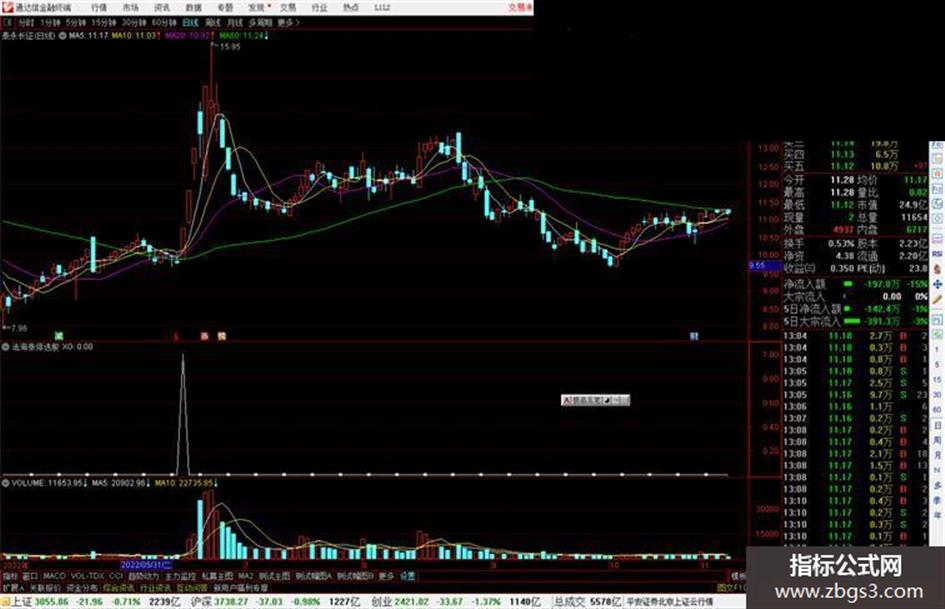Open the 行情 menu

coord(99,8)
